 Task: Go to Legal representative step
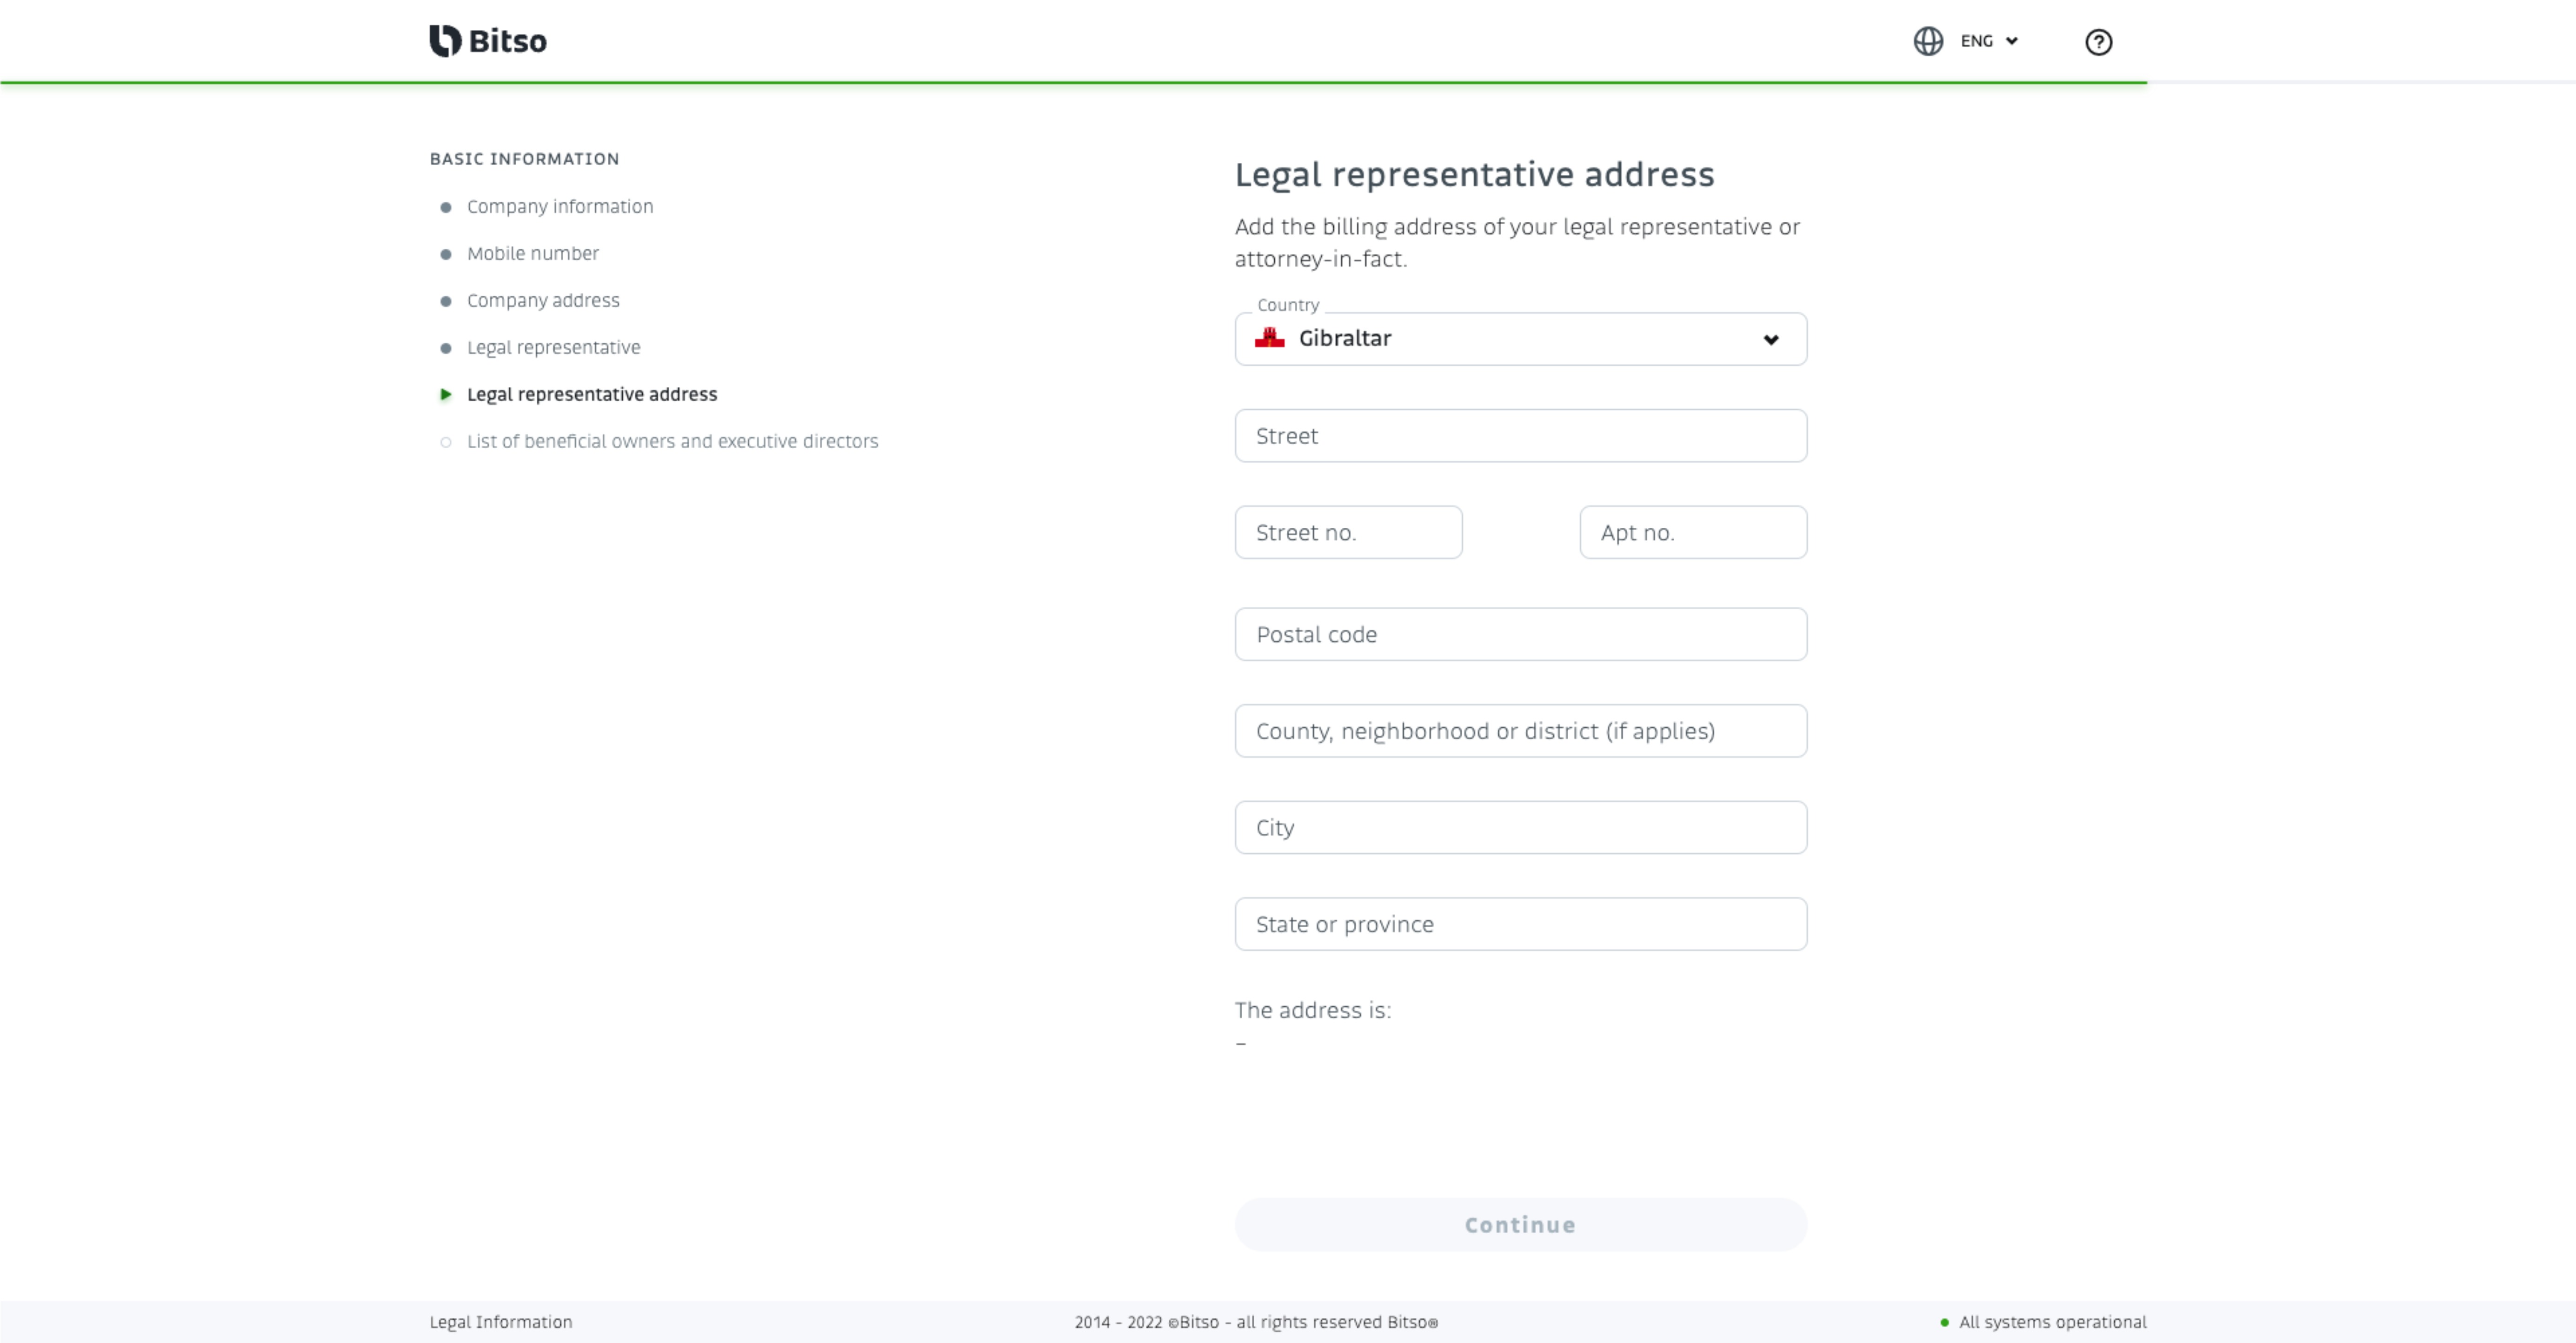pyautogui.click(x=553, y=347)
